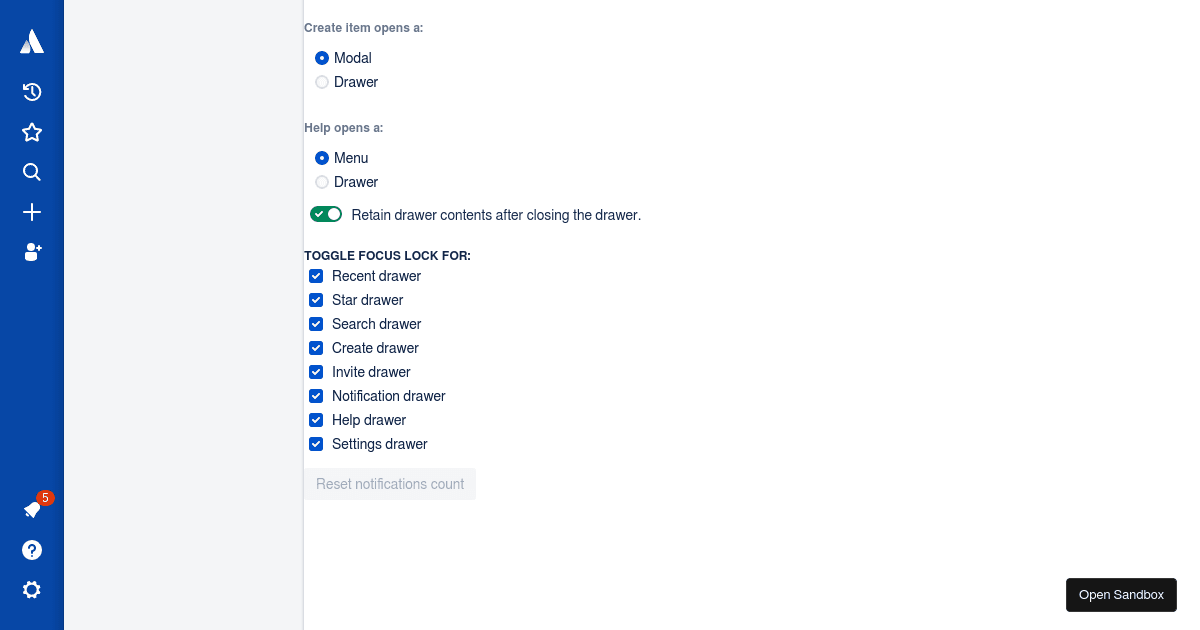
Task: Open the Help question mark icon
Action: pos(32,550)
